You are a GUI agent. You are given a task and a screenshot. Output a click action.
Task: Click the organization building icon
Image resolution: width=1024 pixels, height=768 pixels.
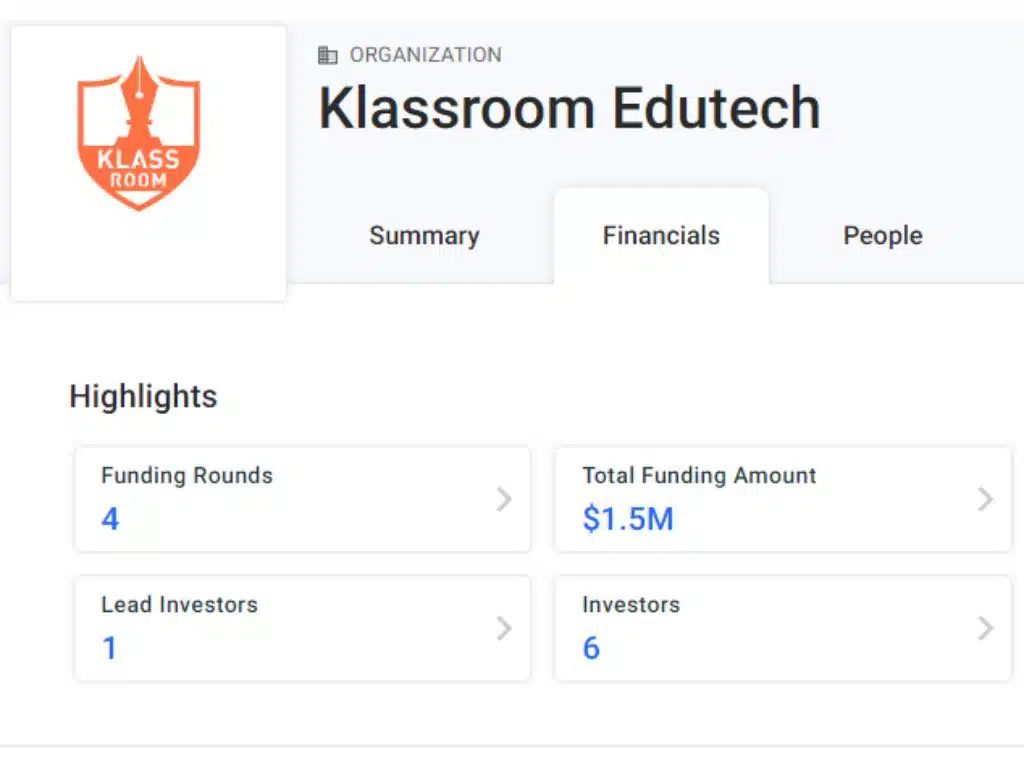(x=328, y=55)
